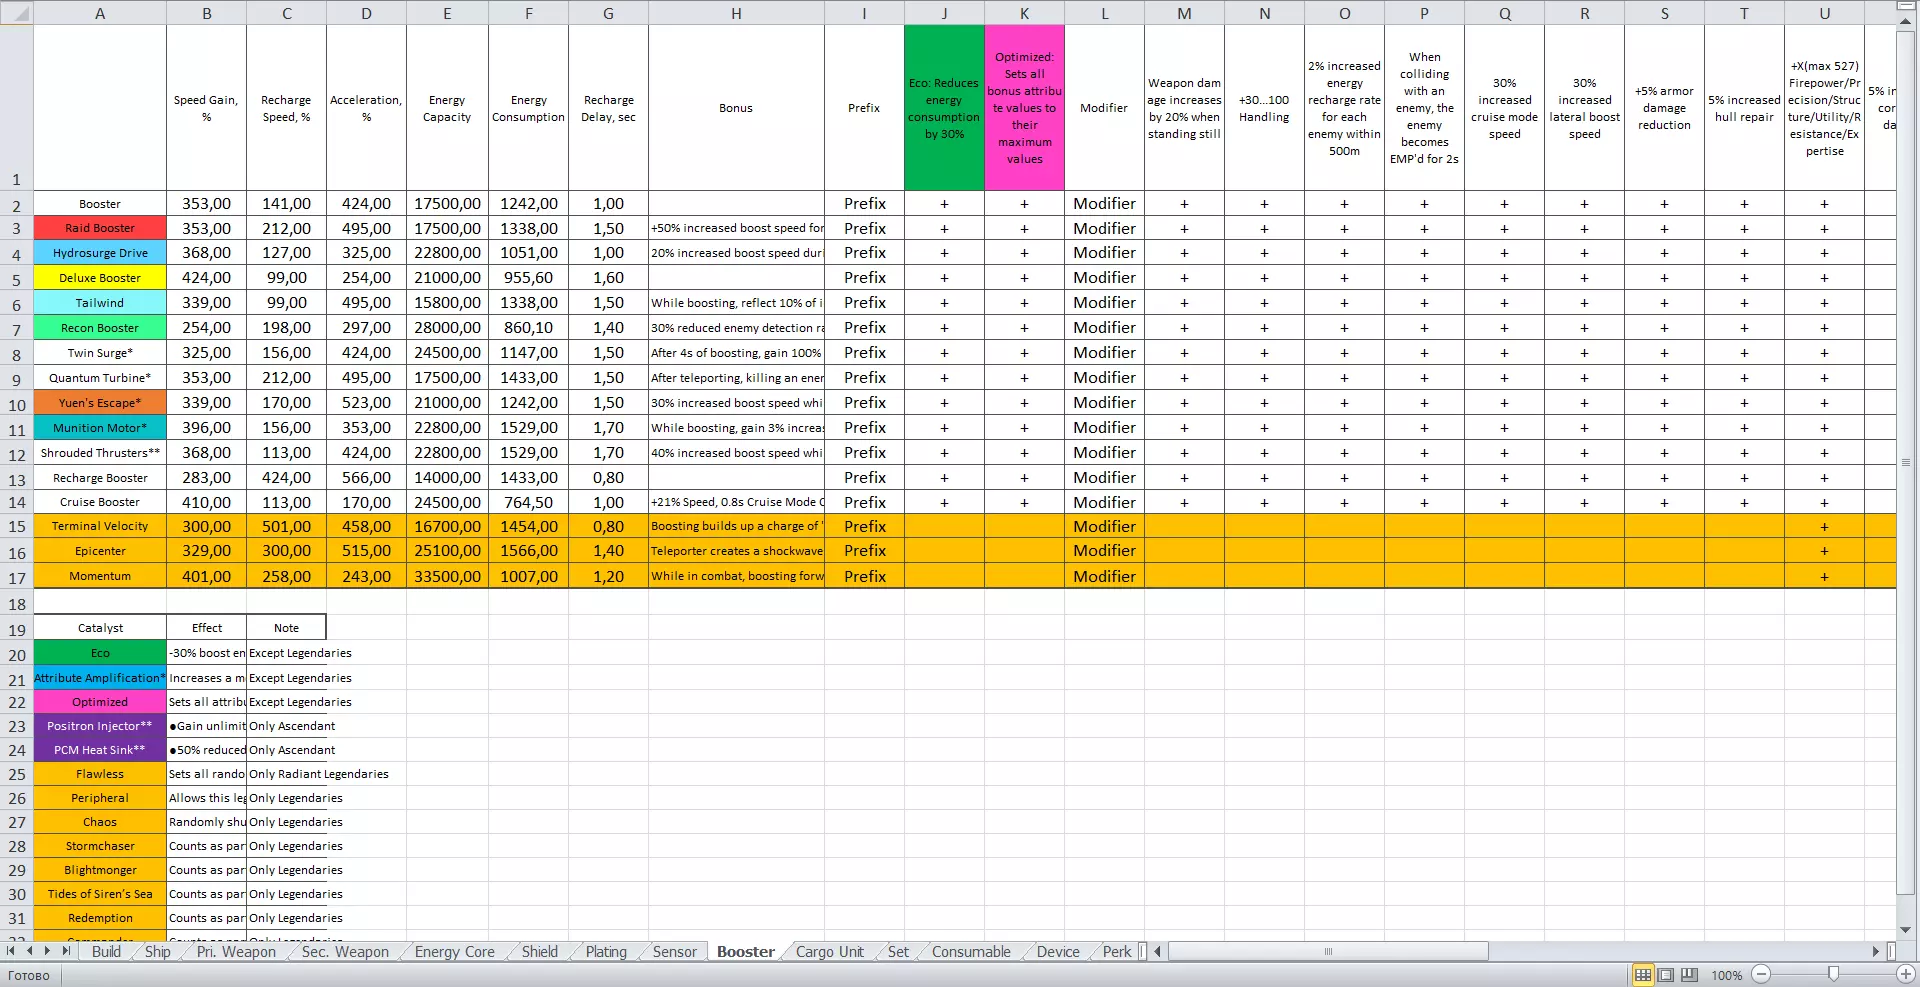Select the pink Optimized header cell in column K
This screenshot has height=987, width=1920.
[1024, 108]
